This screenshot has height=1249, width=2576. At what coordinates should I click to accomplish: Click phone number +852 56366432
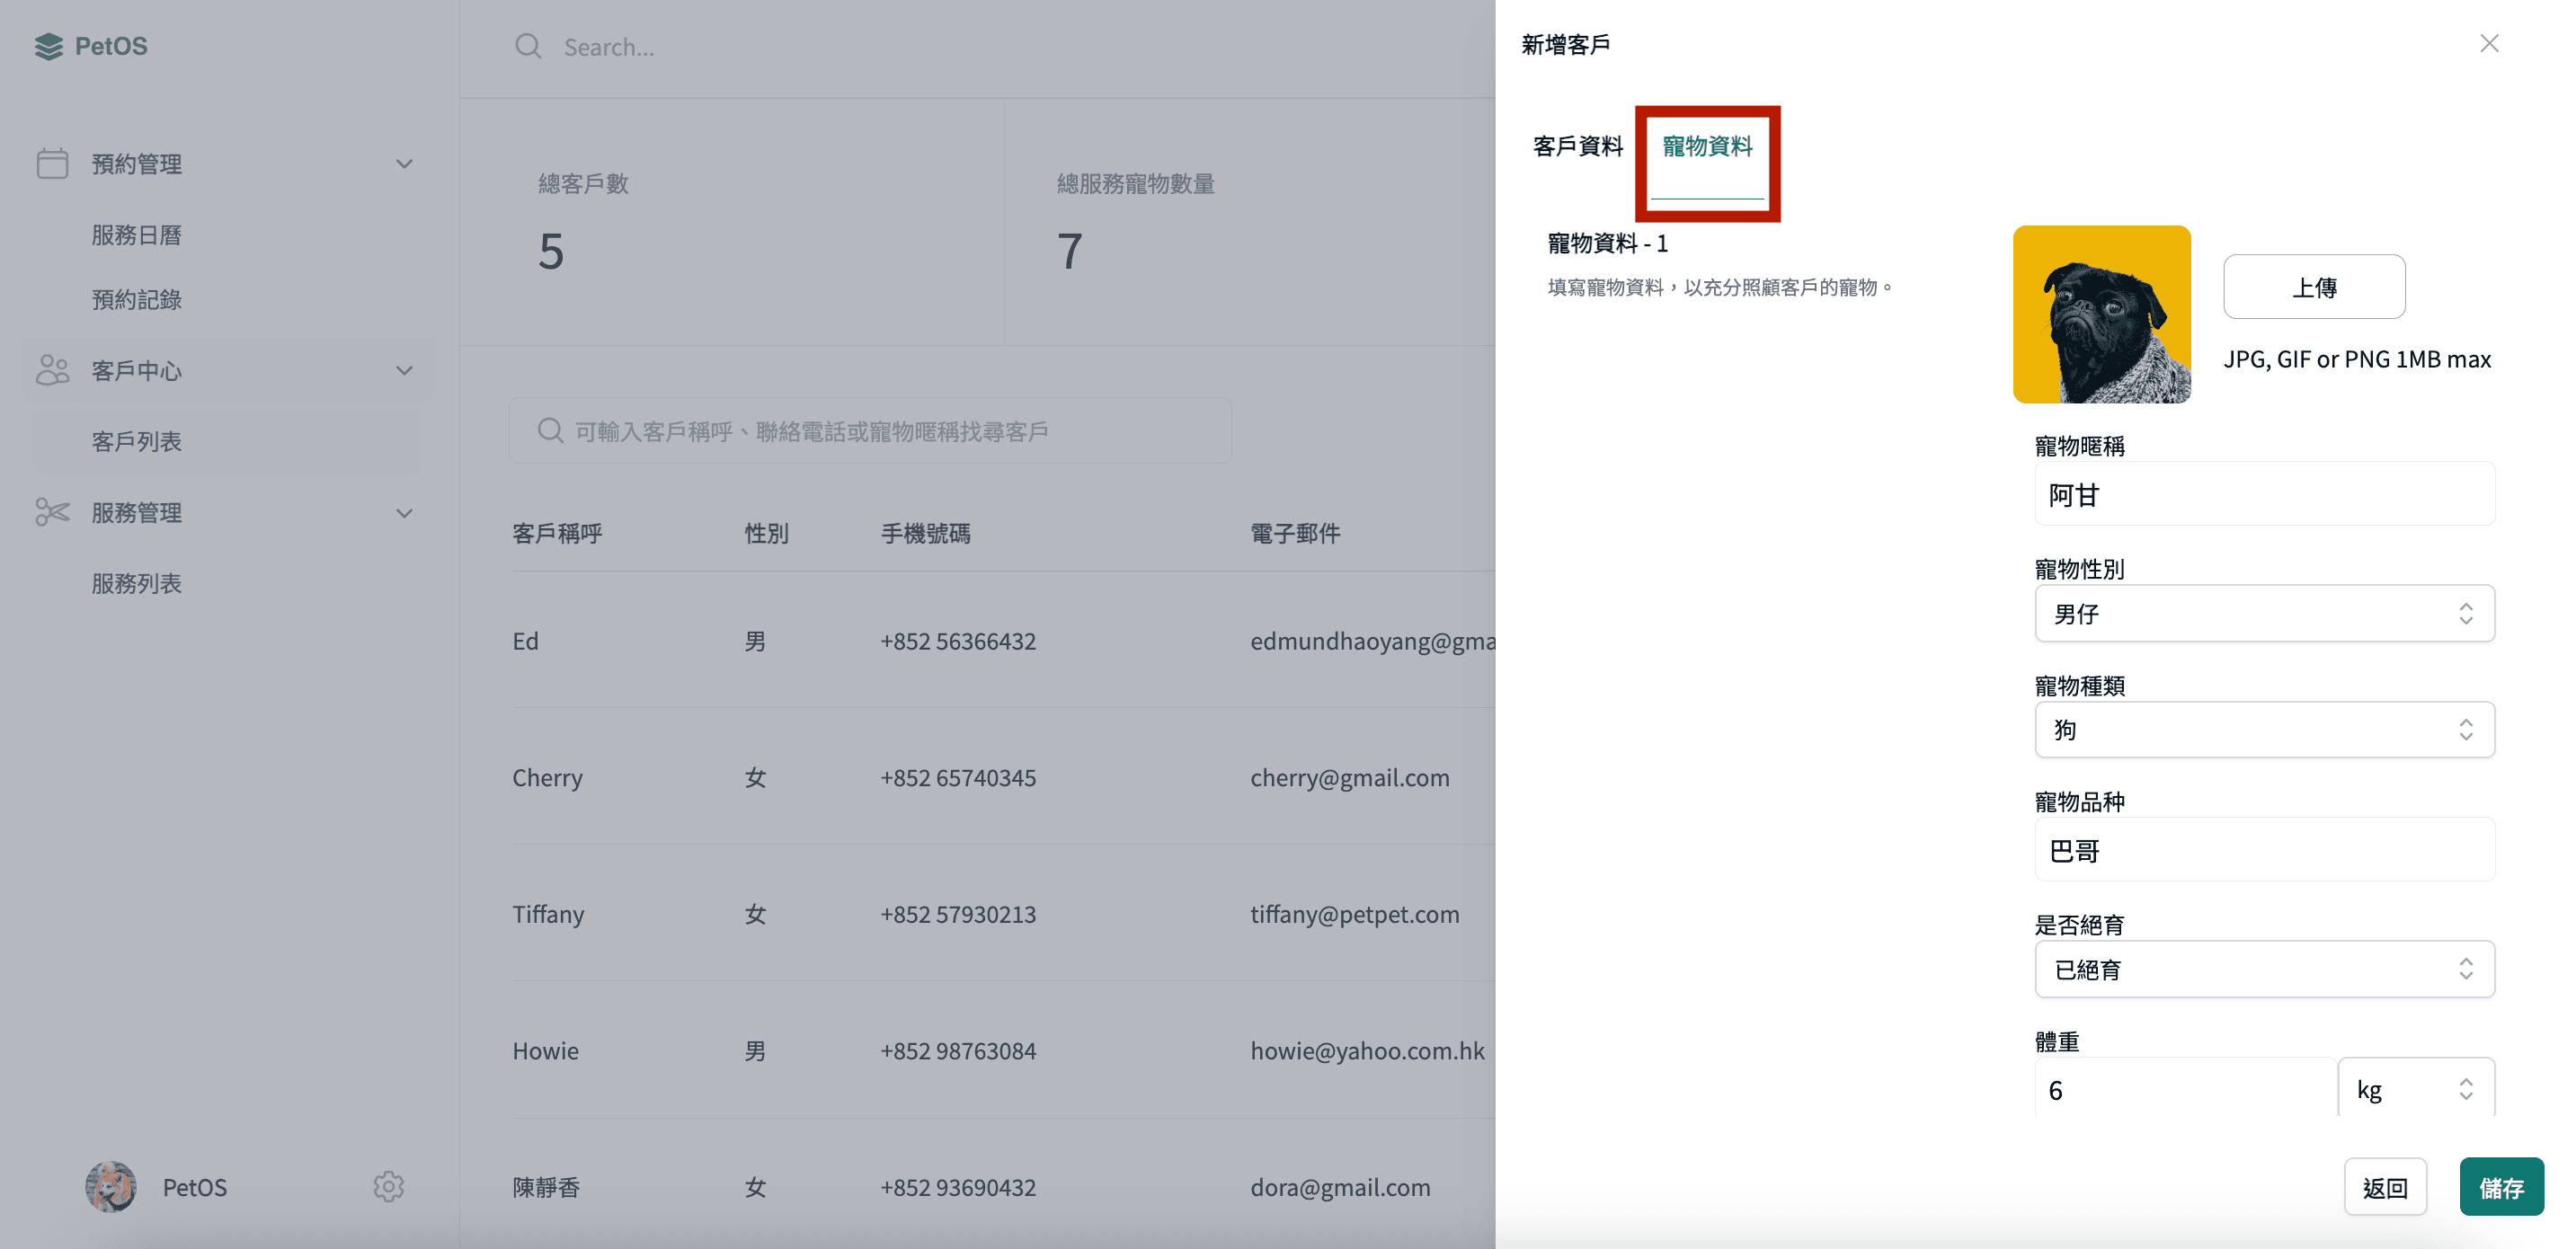[x=958, y=641]
